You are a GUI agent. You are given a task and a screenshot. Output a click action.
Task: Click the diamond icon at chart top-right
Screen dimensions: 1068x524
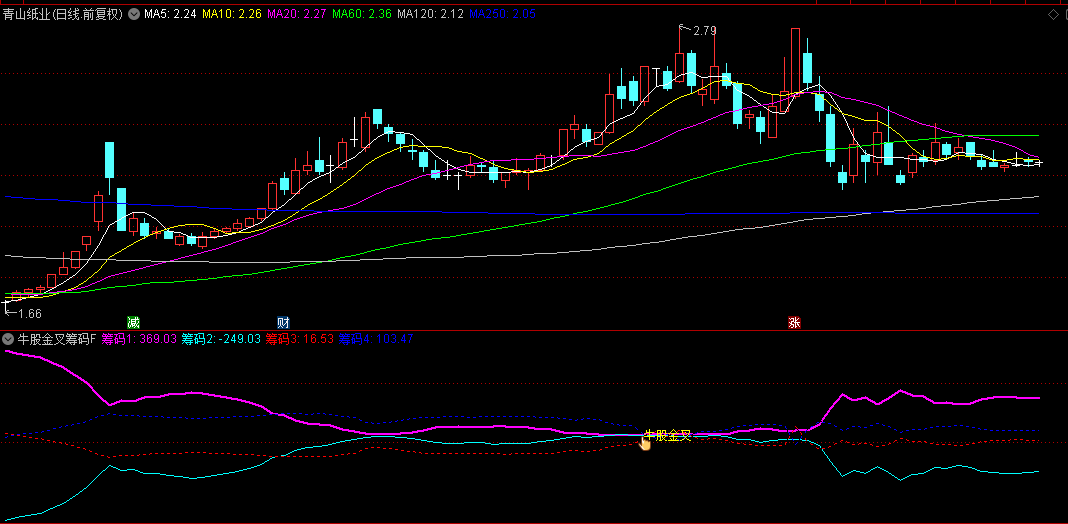coord(1053,14)
